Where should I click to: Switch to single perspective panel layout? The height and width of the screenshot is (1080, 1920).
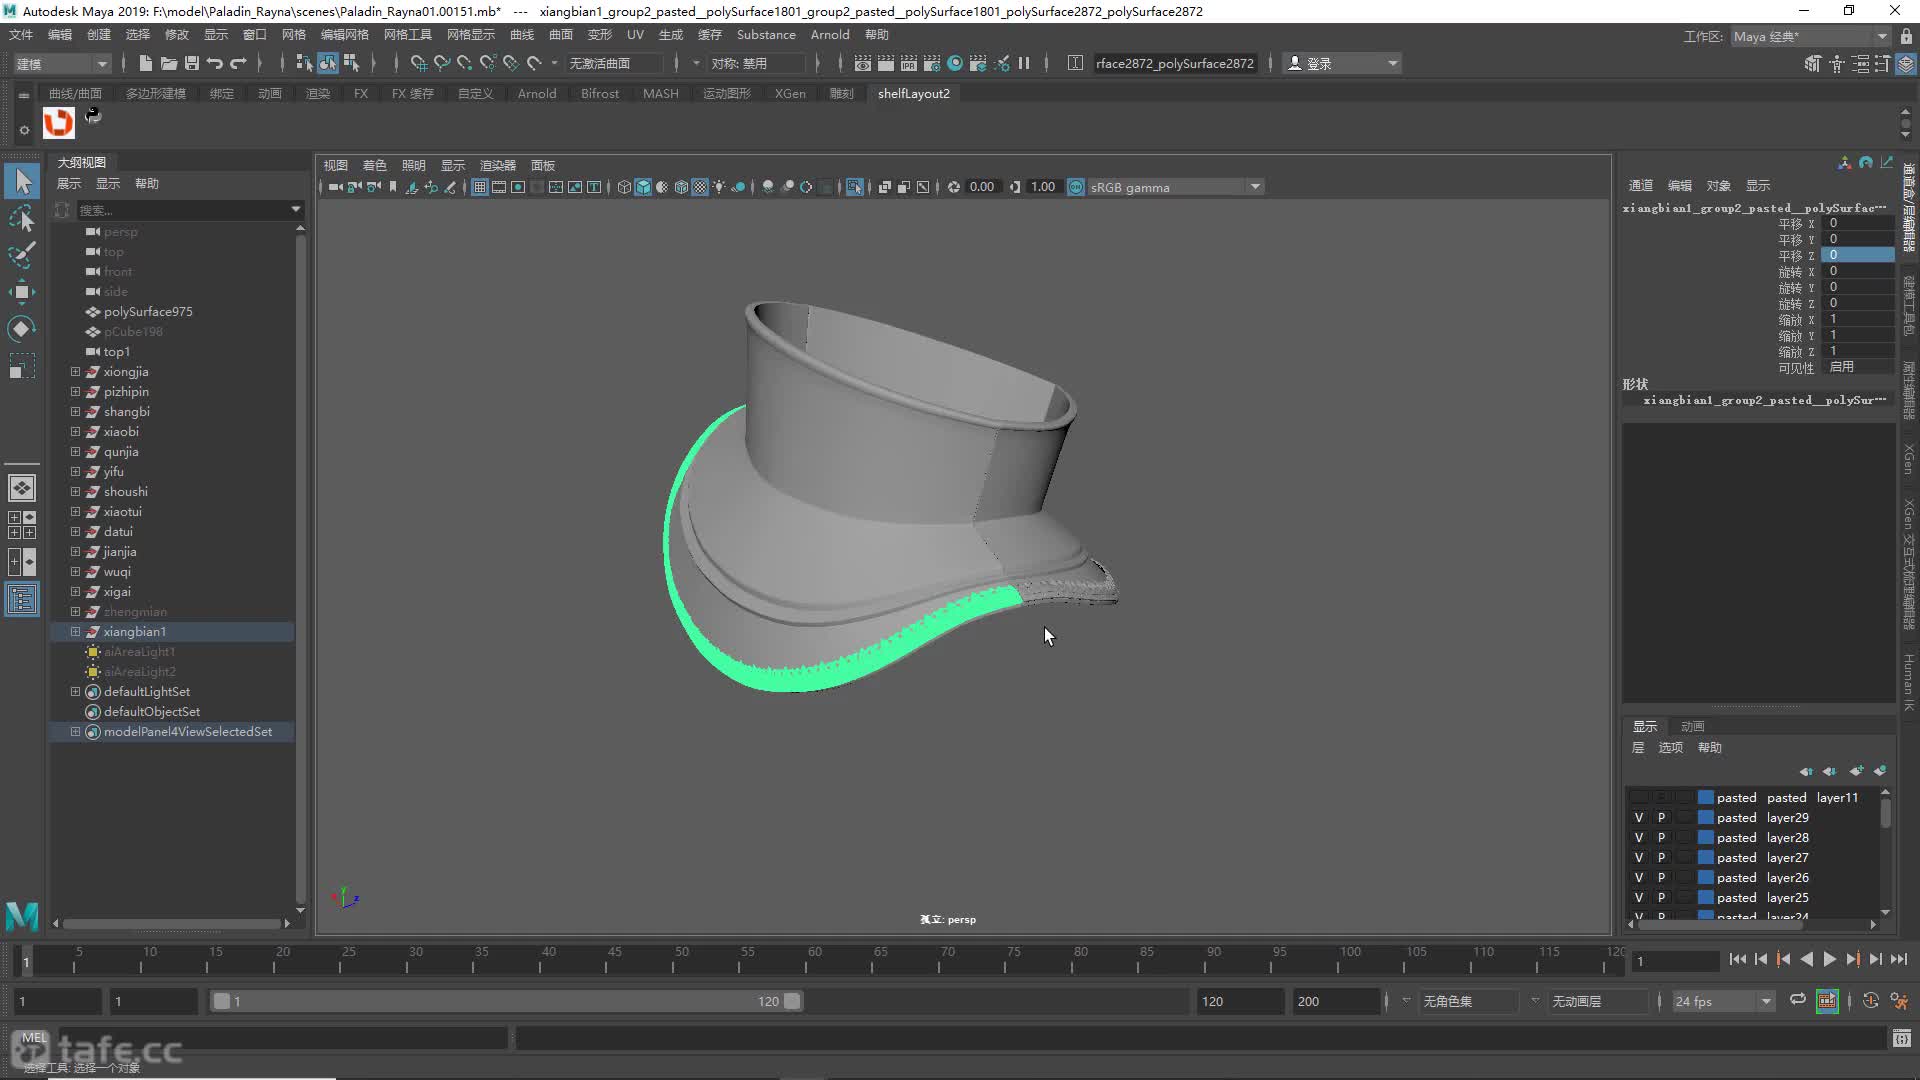pyautogui.click(x=22, y=488)
